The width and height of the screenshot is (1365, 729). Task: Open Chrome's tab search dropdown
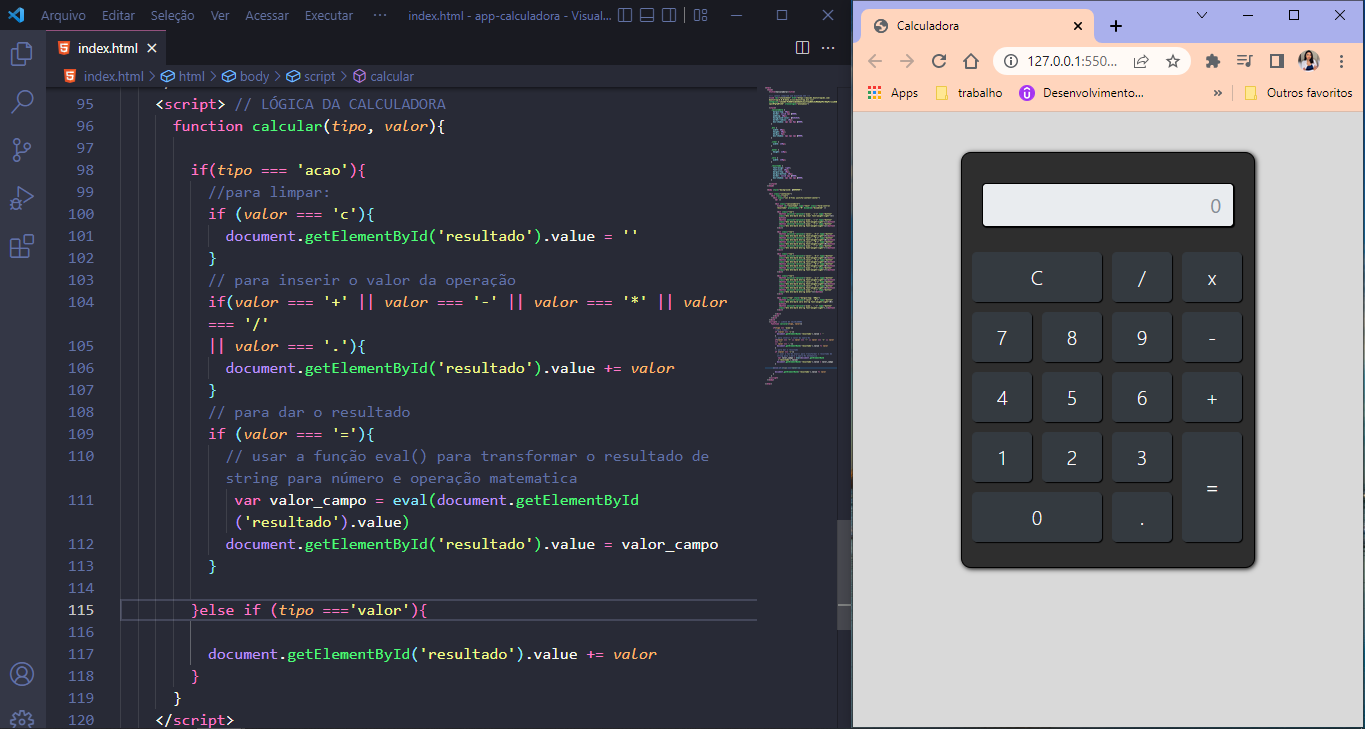tap(1202, 16)
